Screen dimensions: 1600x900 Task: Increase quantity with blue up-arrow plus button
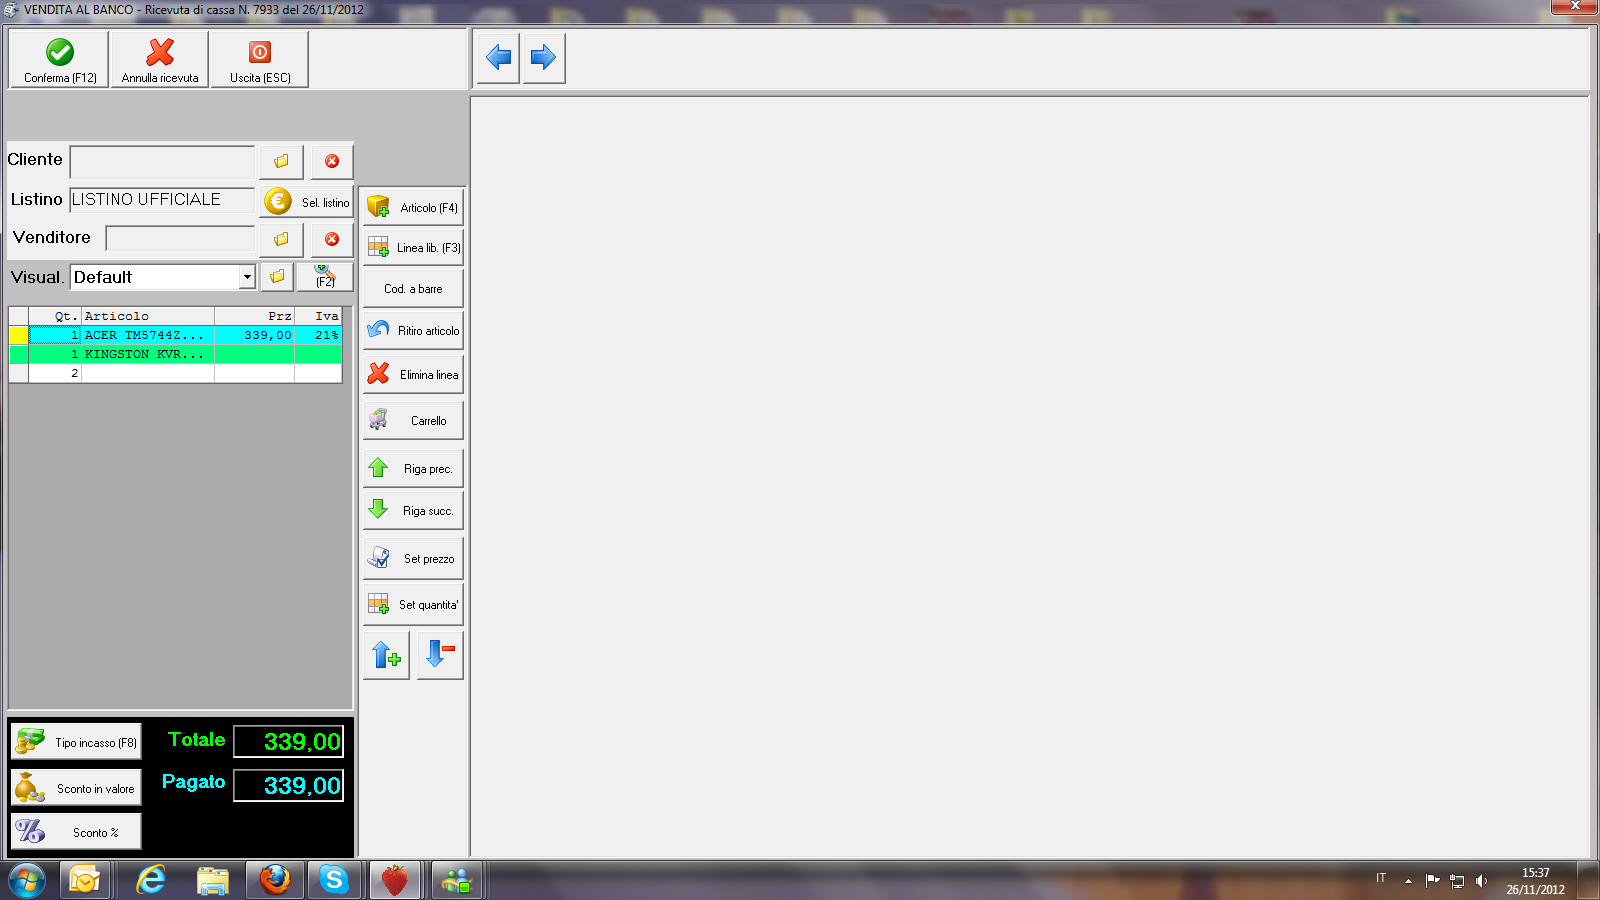(x=386, y=655)
